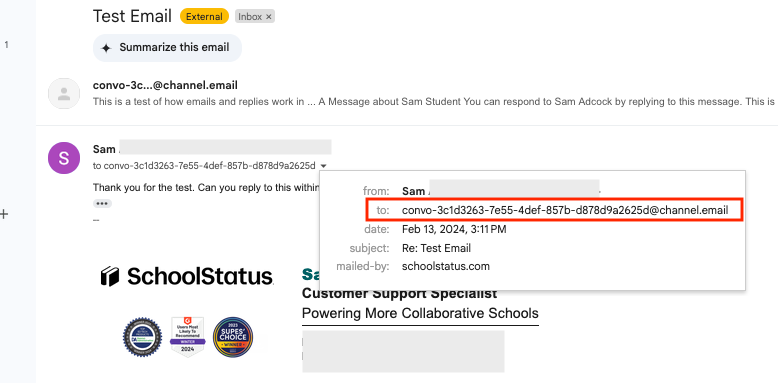Click the blue circular award badge
Viewport: 778px width, 383px height.
point(142,337)
